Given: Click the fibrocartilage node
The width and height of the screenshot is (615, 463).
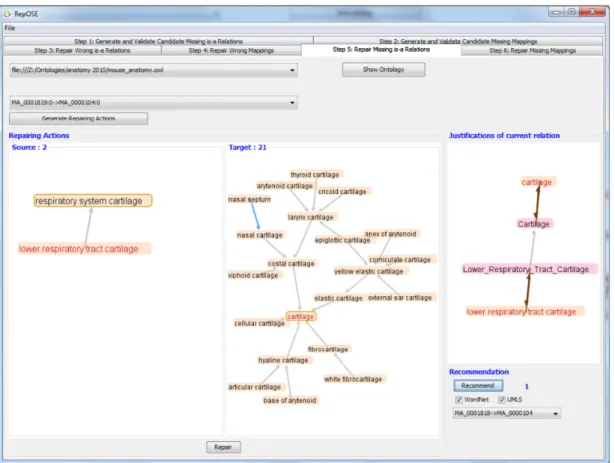Looking at the screenshot, I should [x=328, y=349].
